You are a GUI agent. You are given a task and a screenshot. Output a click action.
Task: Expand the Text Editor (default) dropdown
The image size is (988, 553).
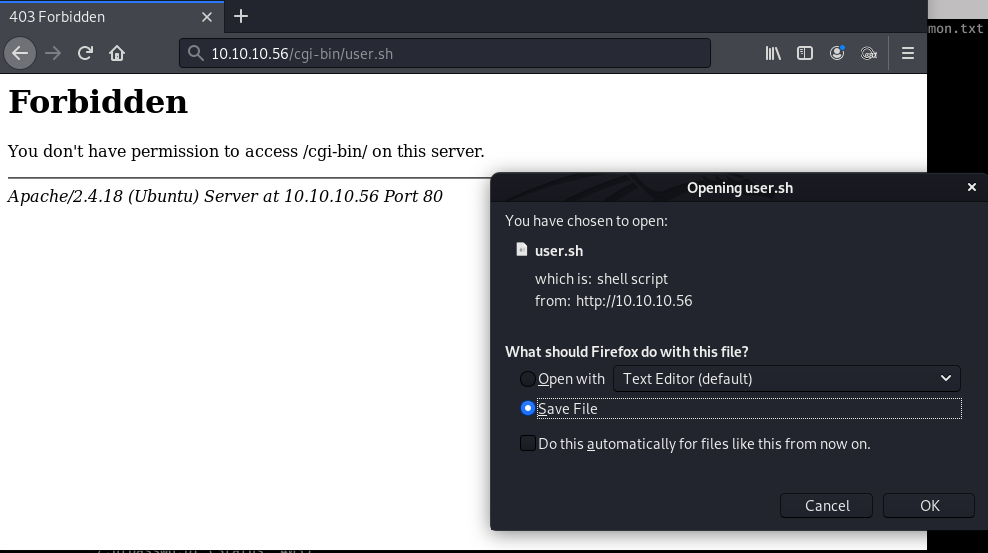786,379
